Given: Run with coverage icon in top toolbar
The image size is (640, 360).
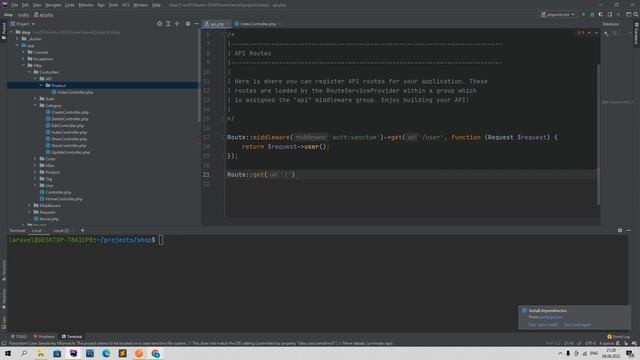Looking at the screenshot, I should tap(601, 14).
